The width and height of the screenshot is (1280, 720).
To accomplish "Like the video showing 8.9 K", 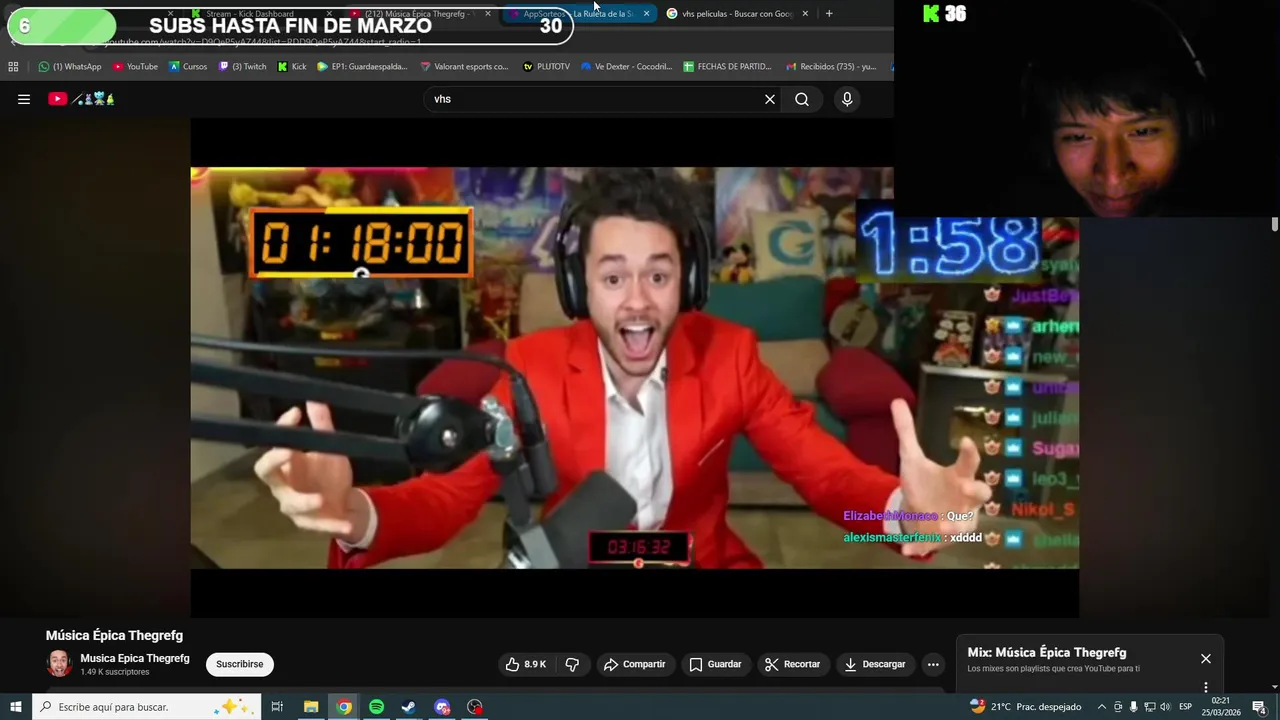I will pyautogui.click(x=526, y=664).
